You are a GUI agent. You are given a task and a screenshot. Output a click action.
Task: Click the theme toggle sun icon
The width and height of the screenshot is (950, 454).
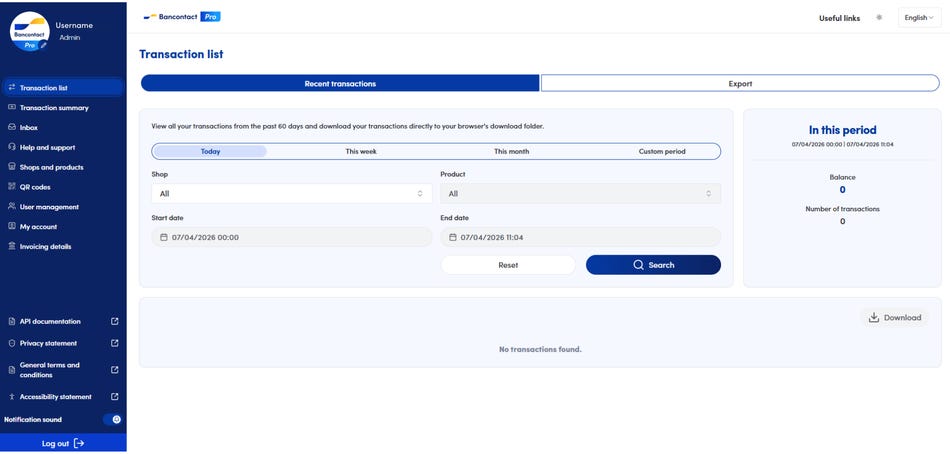[879, 17]
